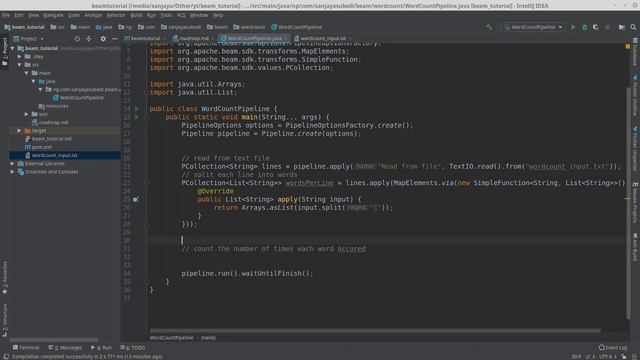Open run configuration WordCountPipeline dropdown
The height and width of the screenshot is (360, 640).
click(x=533, y=27)
